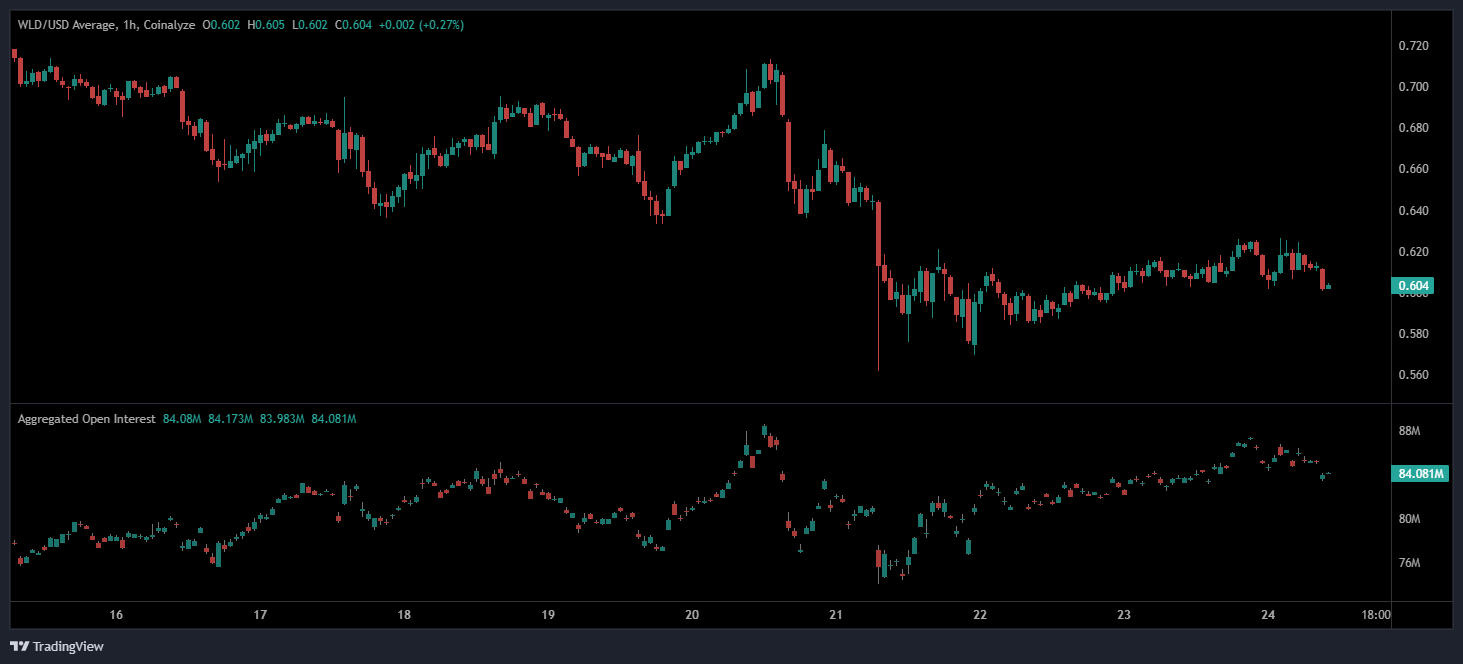The image size is (1463, 664).
Task: Click the long red candle wick near 0.560
Action: pyautogui.click(x=878, y=340)
